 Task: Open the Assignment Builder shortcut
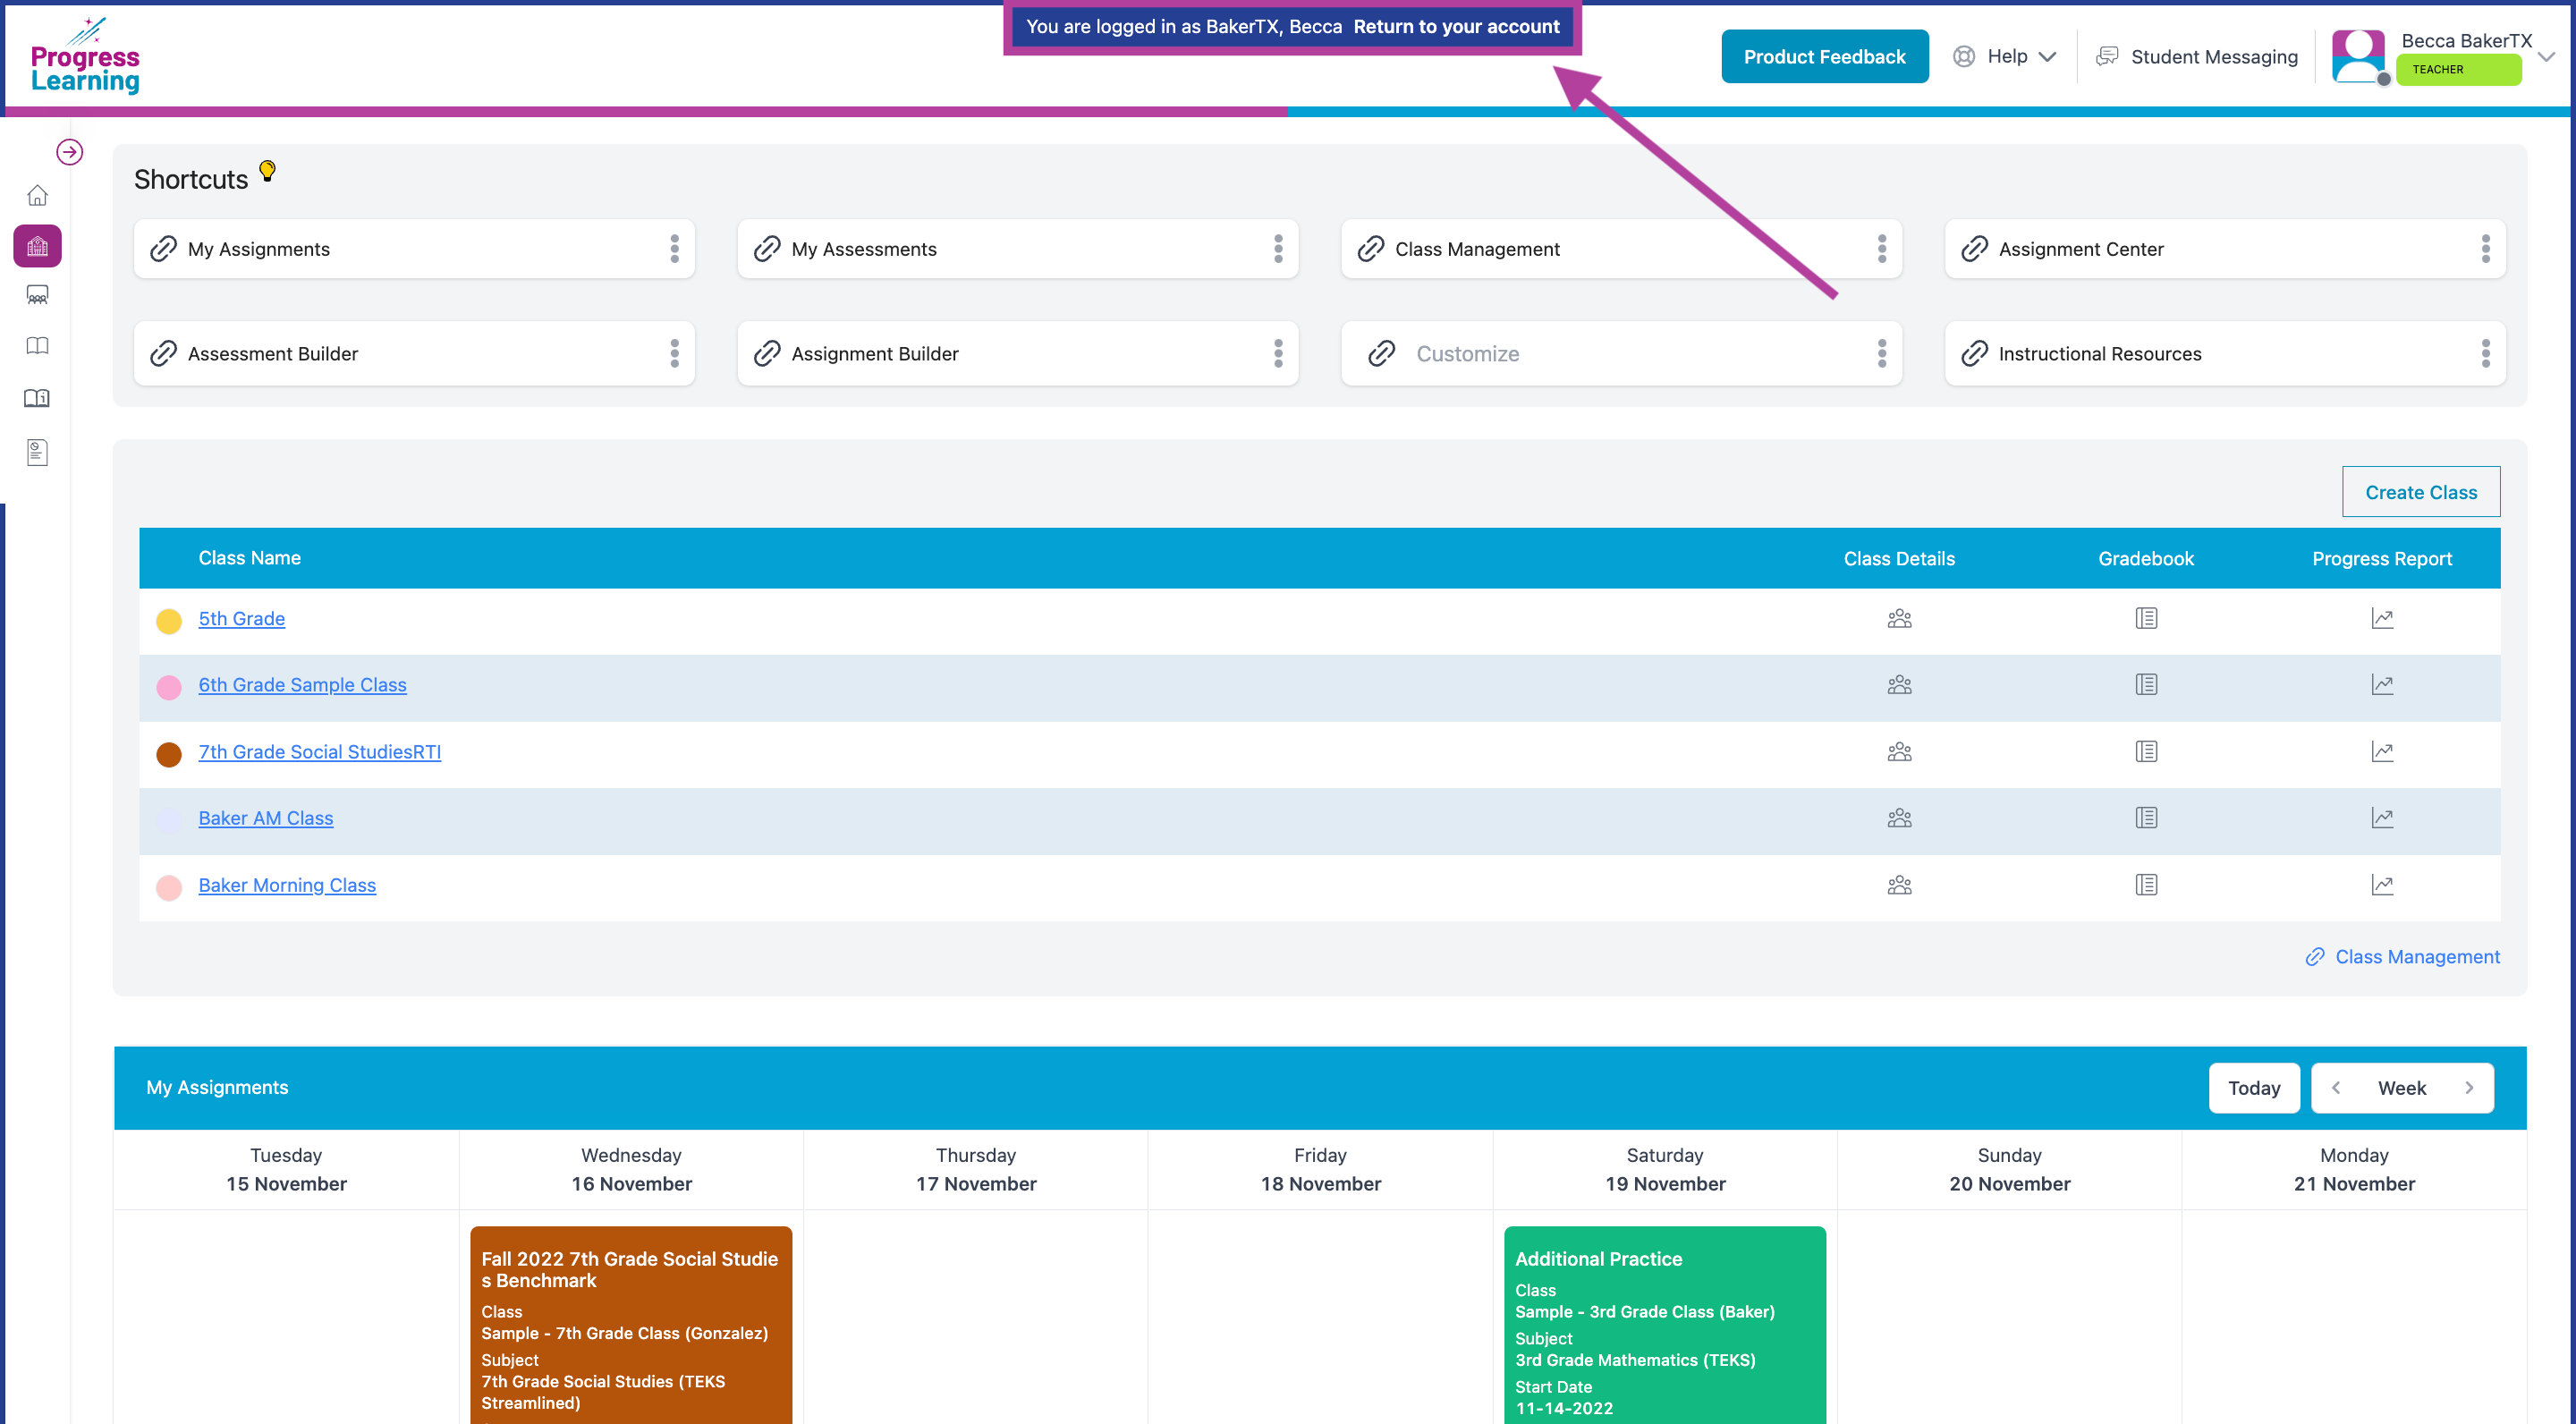click(x=1018, y=353)
